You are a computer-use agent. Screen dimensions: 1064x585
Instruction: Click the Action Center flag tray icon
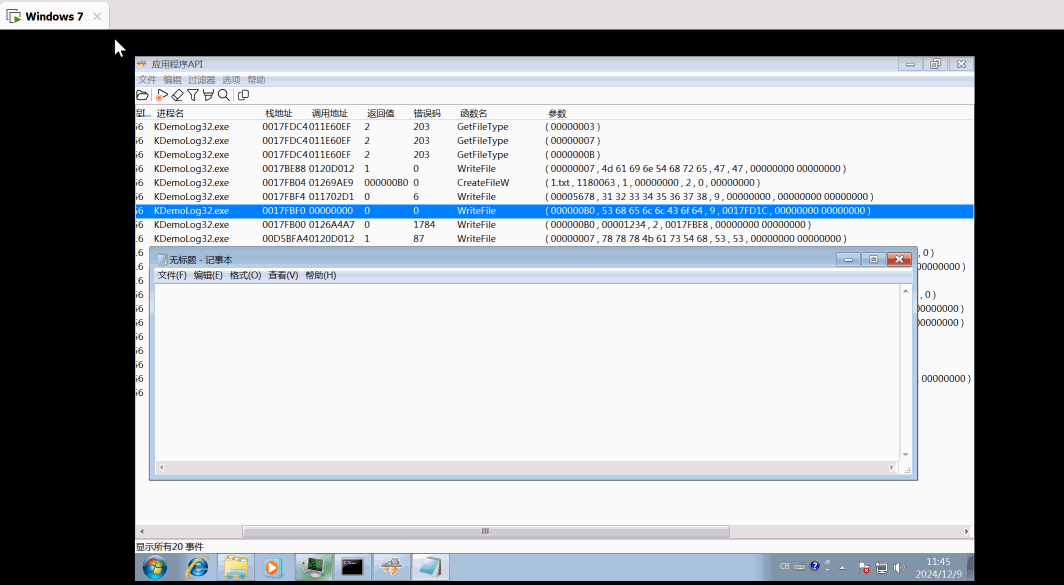(x=864, y=567)
